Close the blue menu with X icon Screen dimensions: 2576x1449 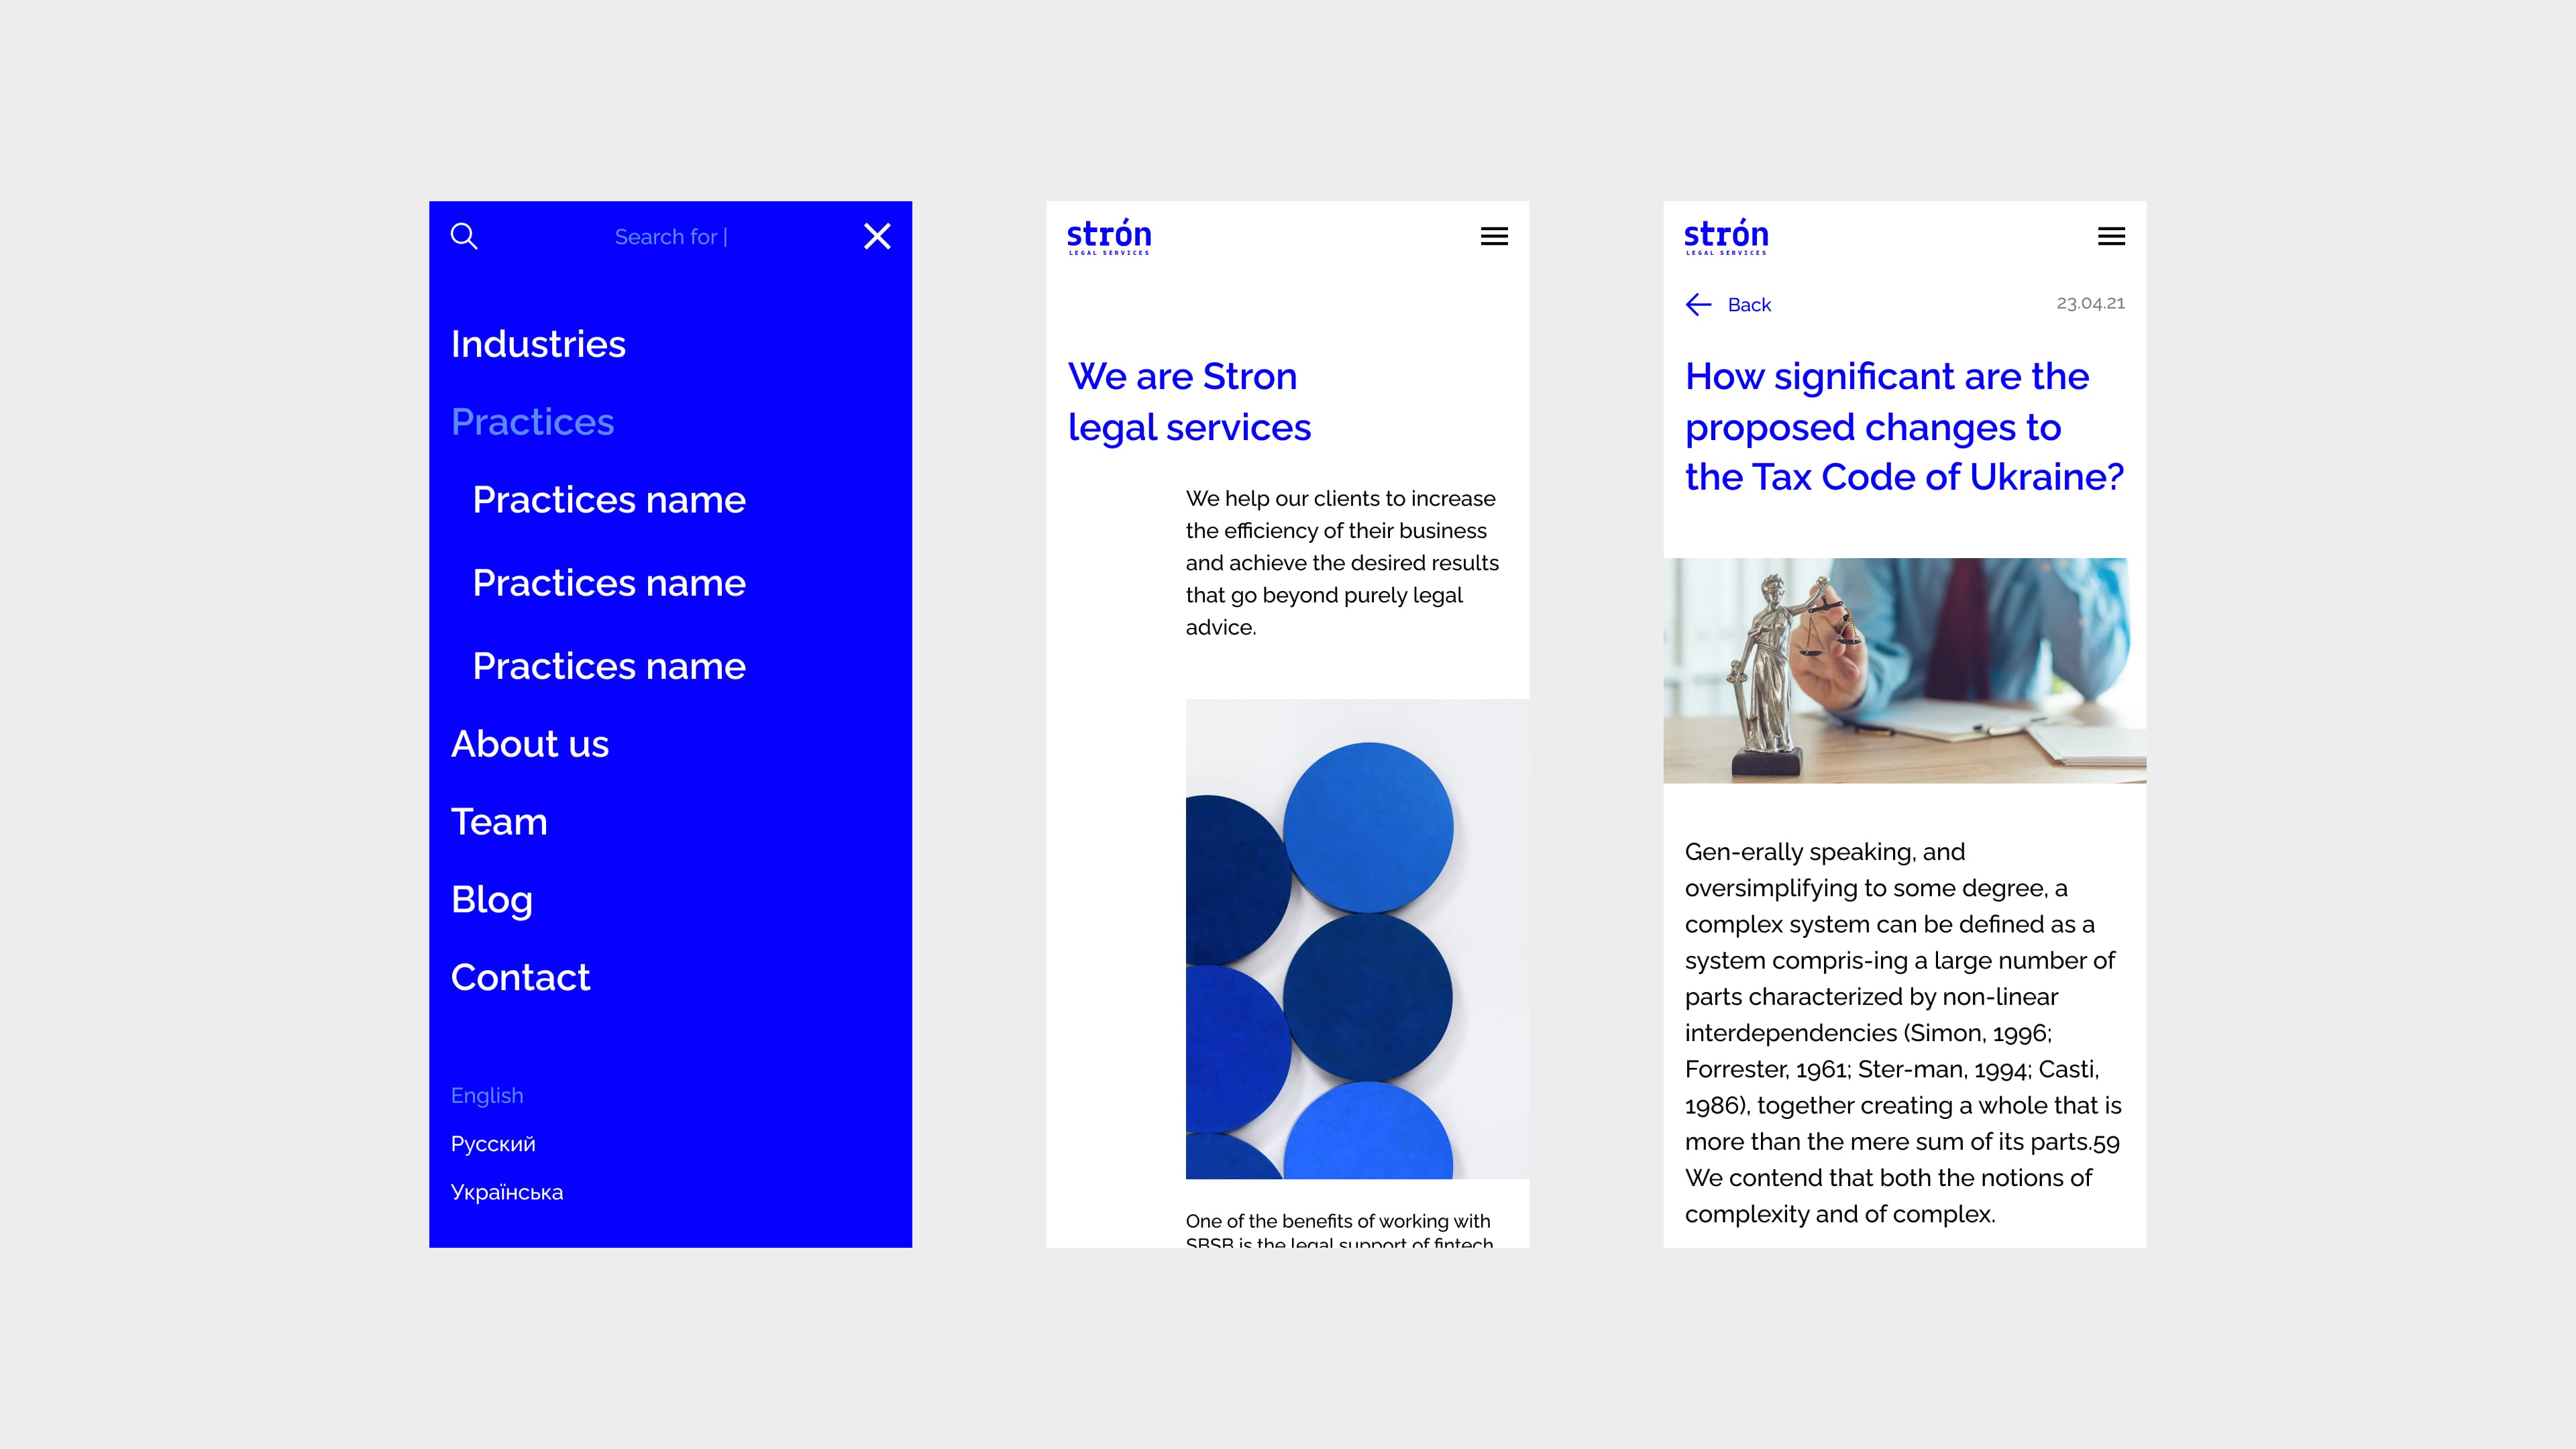point(877,236)
